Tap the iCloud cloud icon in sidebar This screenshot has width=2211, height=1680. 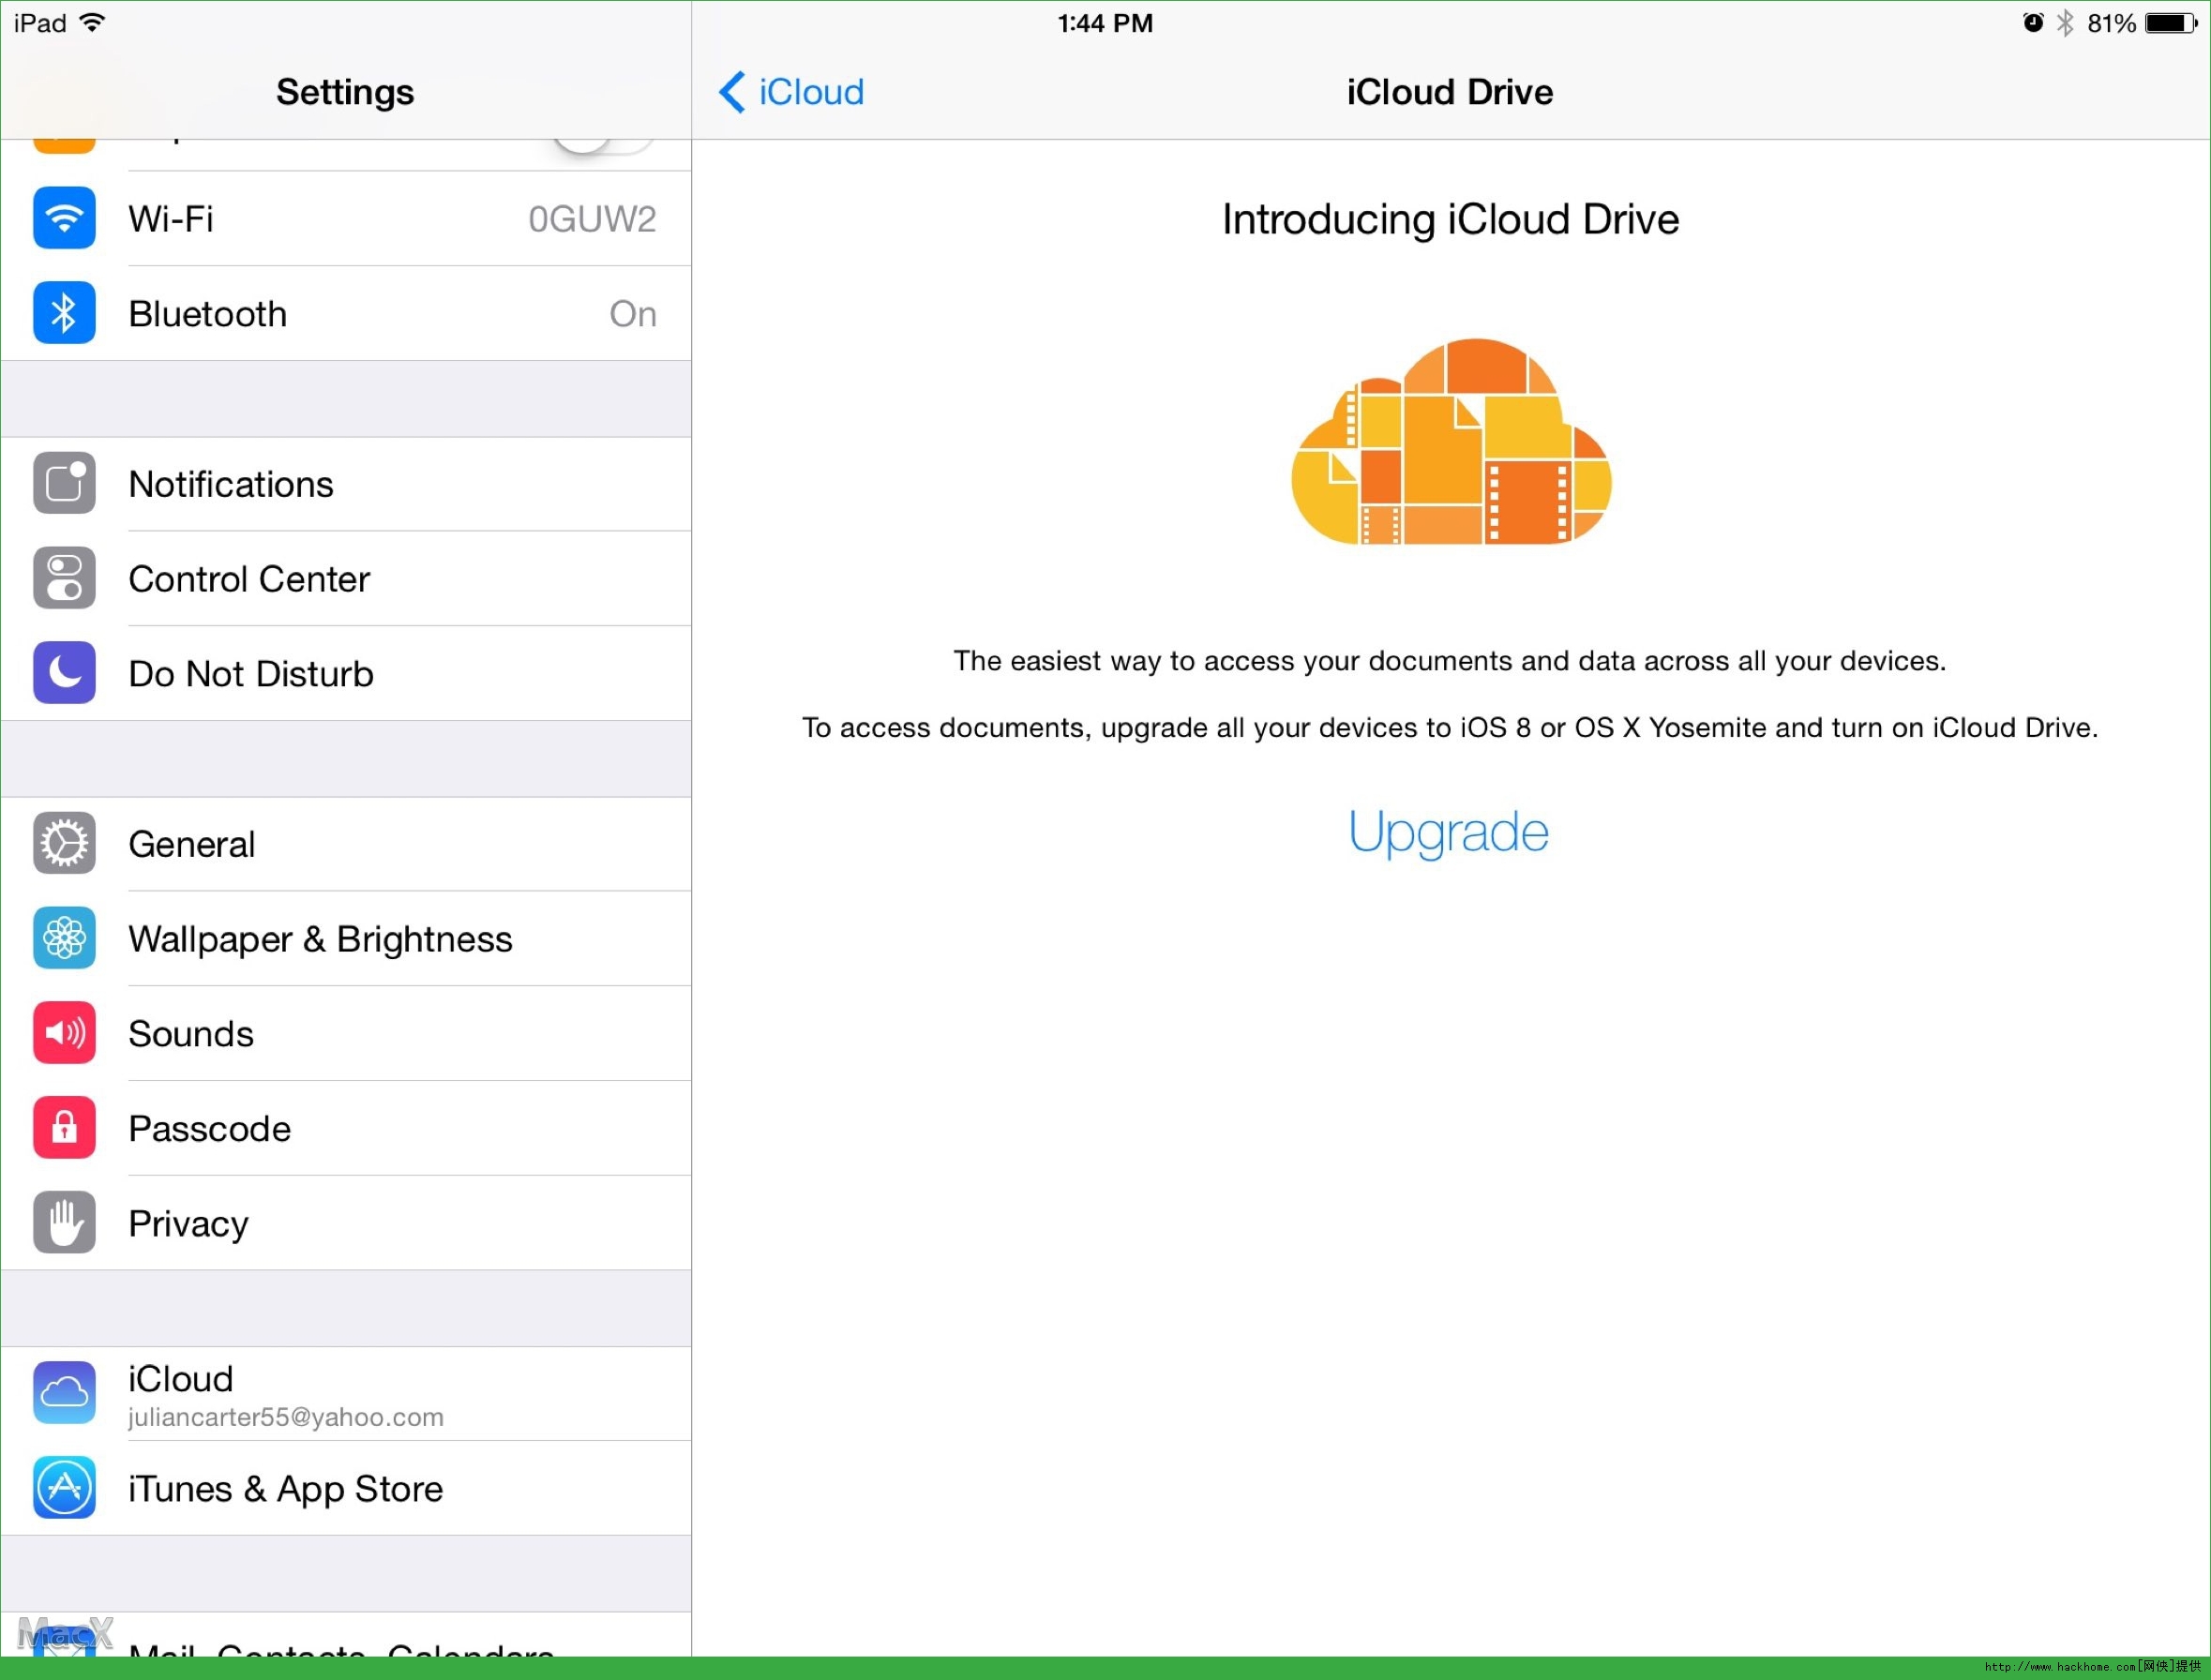coord(64,1393)
